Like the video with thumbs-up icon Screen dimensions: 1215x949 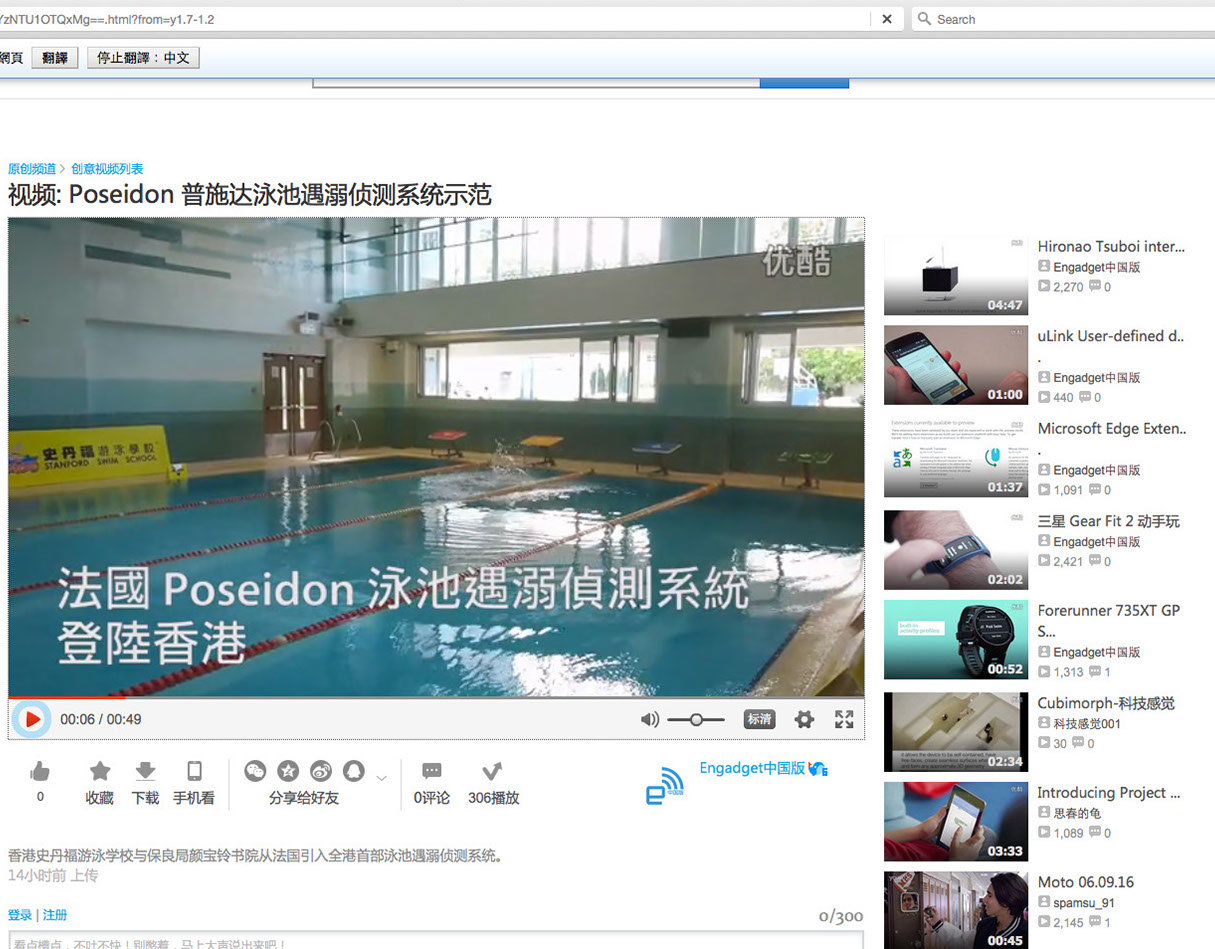click(x=40, y=771)
